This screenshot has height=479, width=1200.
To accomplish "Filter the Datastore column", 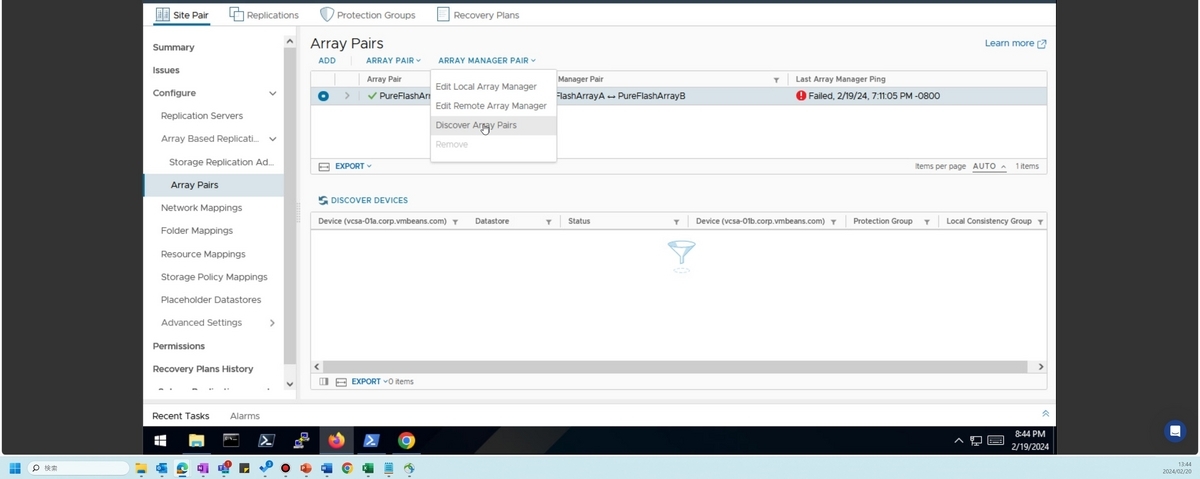I will pyautogui.click(x=548, y=222).
